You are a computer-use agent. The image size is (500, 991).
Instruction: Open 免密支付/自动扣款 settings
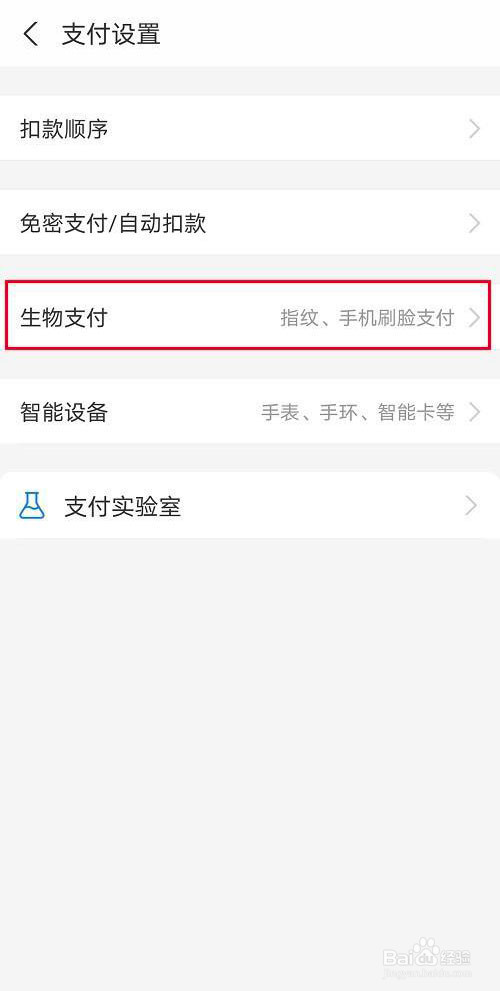tap(250, 223)
